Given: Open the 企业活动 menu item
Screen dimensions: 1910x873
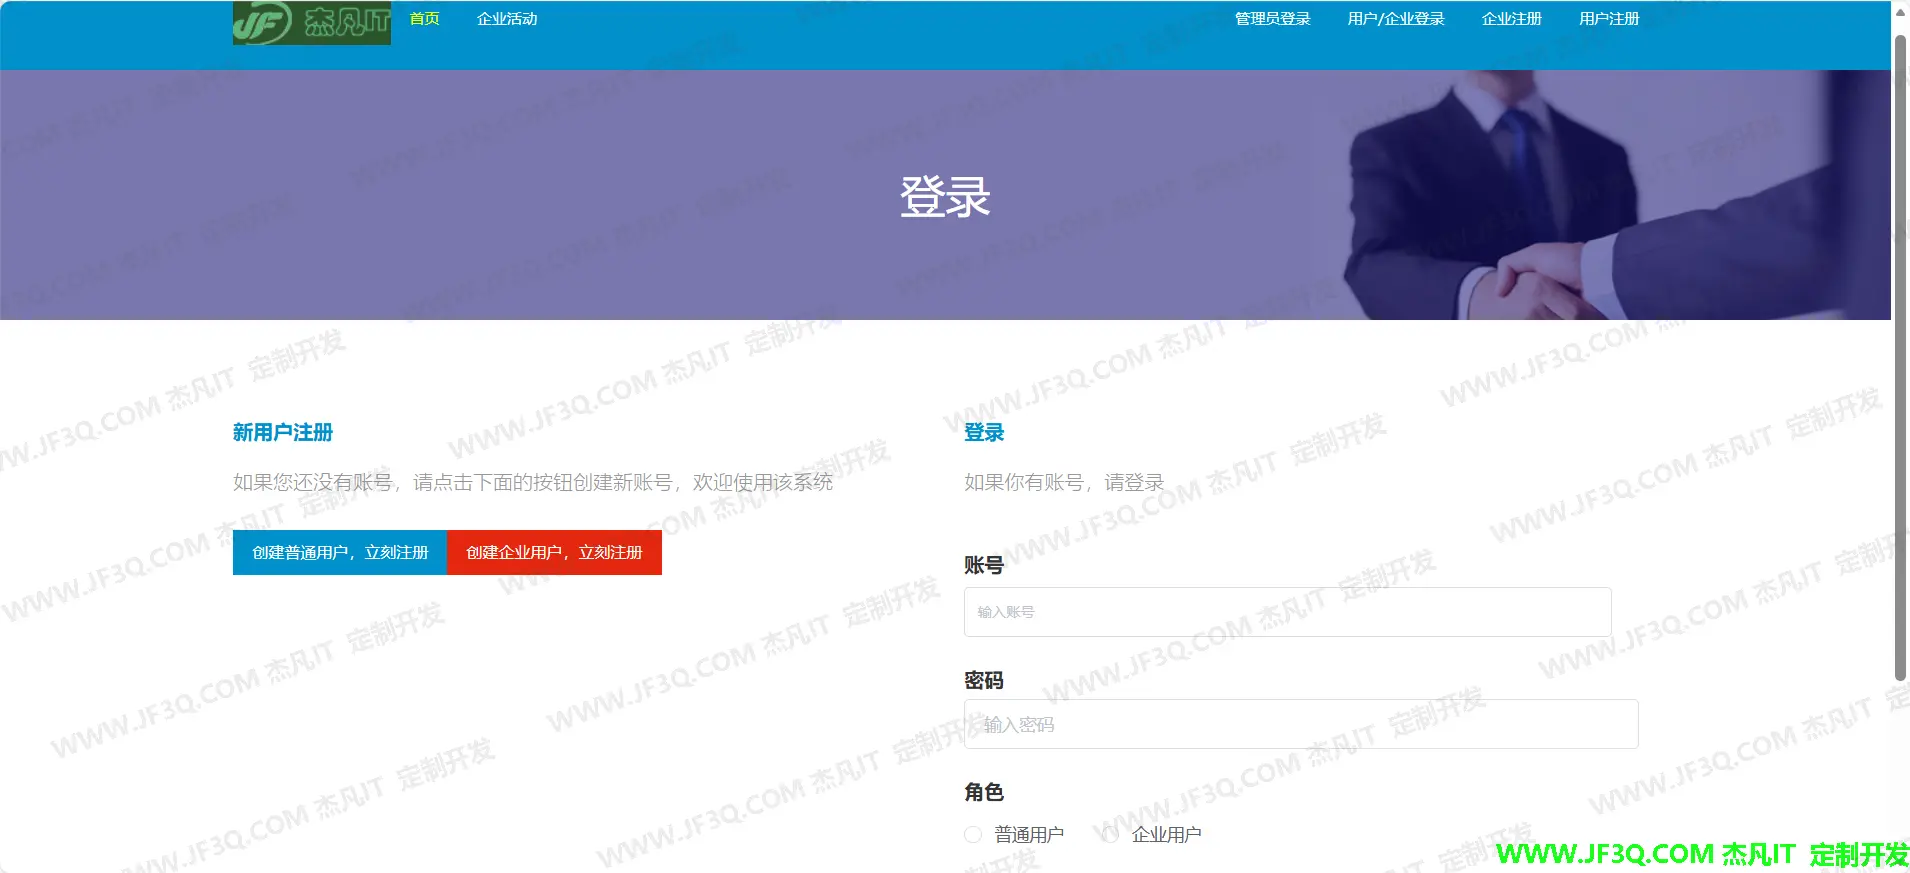Looking at the screenshot, I should coord(507,19).
